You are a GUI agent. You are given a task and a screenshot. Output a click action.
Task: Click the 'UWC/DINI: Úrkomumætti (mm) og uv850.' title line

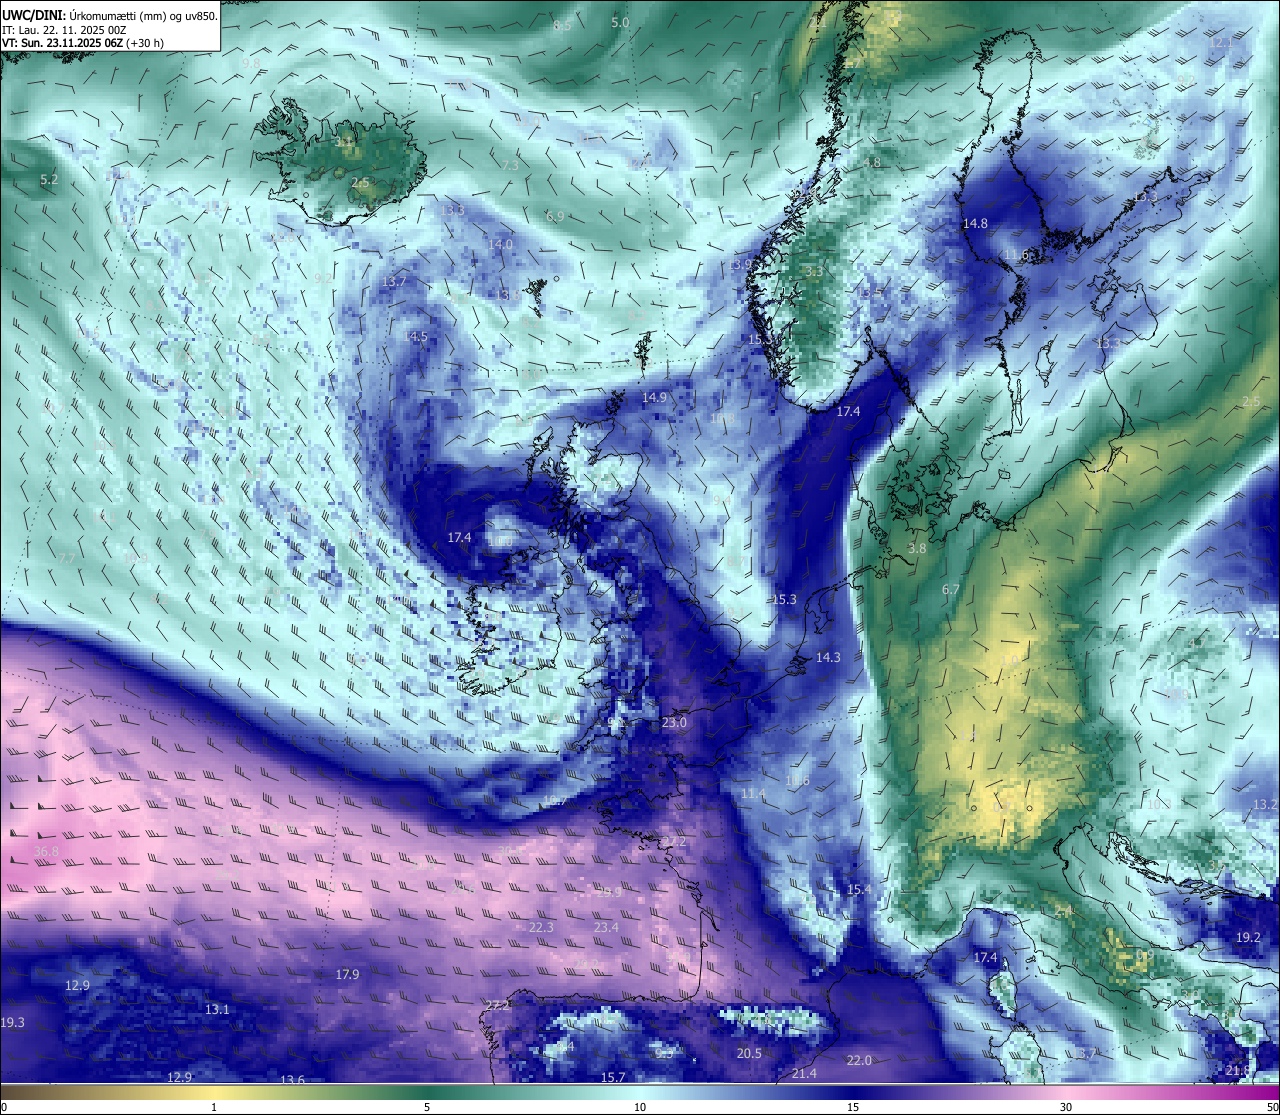coord(109,15)
